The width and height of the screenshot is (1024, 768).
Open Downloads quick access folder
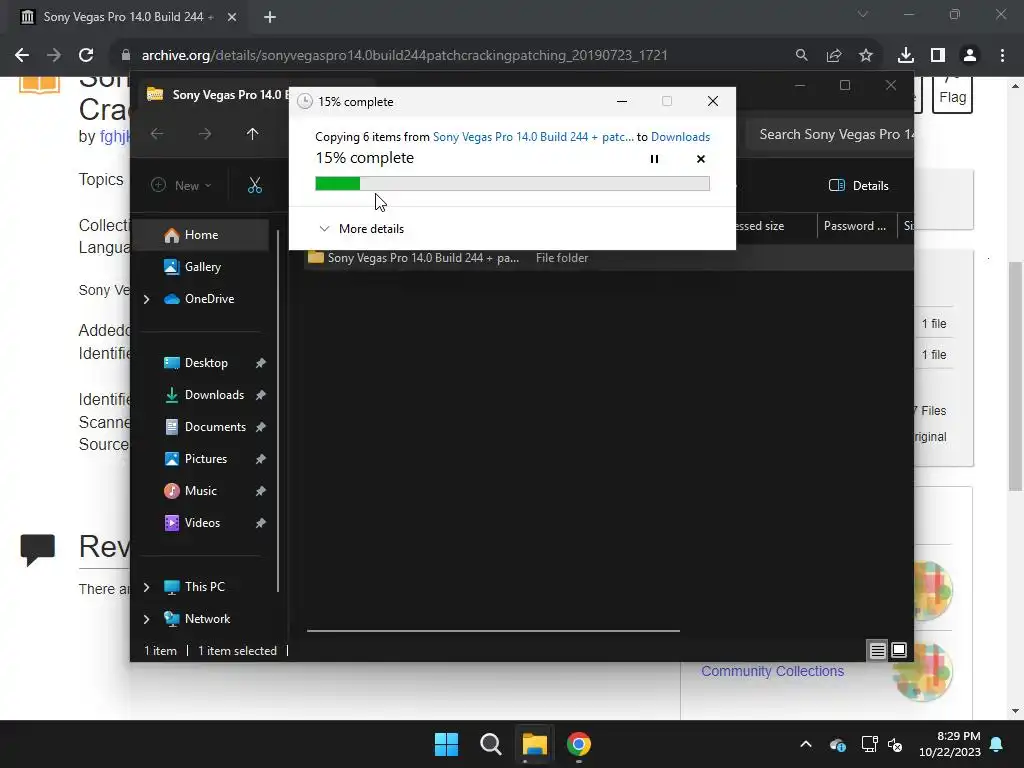click(214, 394)
